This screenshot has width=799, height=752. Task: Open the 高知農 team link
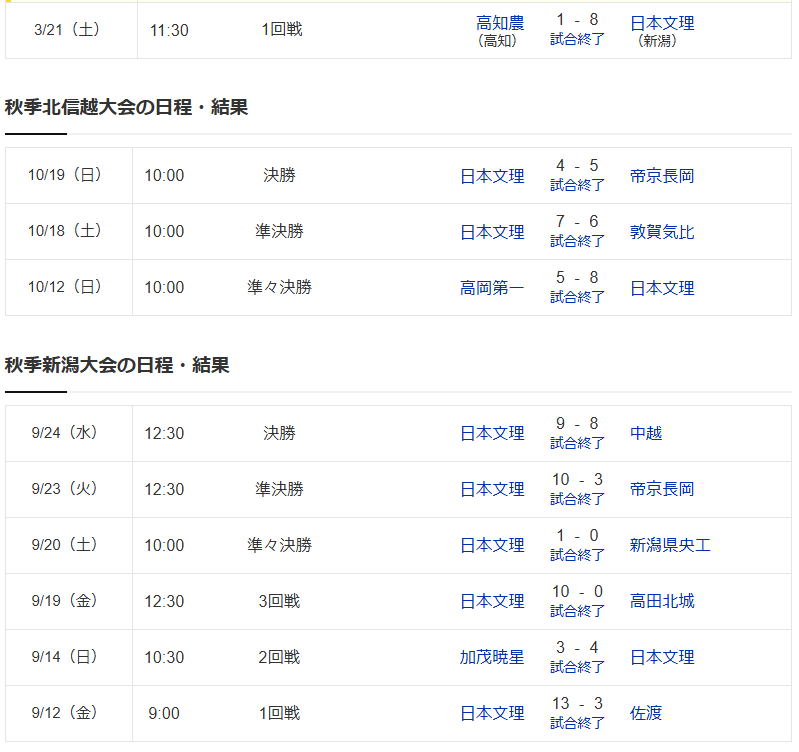click(x=500, y=23)
